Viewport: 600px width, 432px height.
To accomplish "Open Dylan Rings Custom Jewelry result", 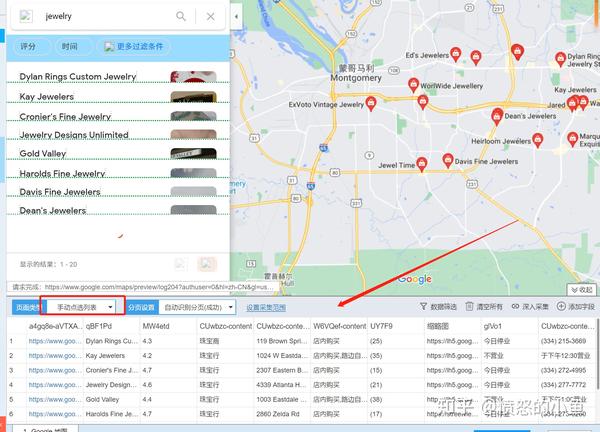I will (78, 77).
